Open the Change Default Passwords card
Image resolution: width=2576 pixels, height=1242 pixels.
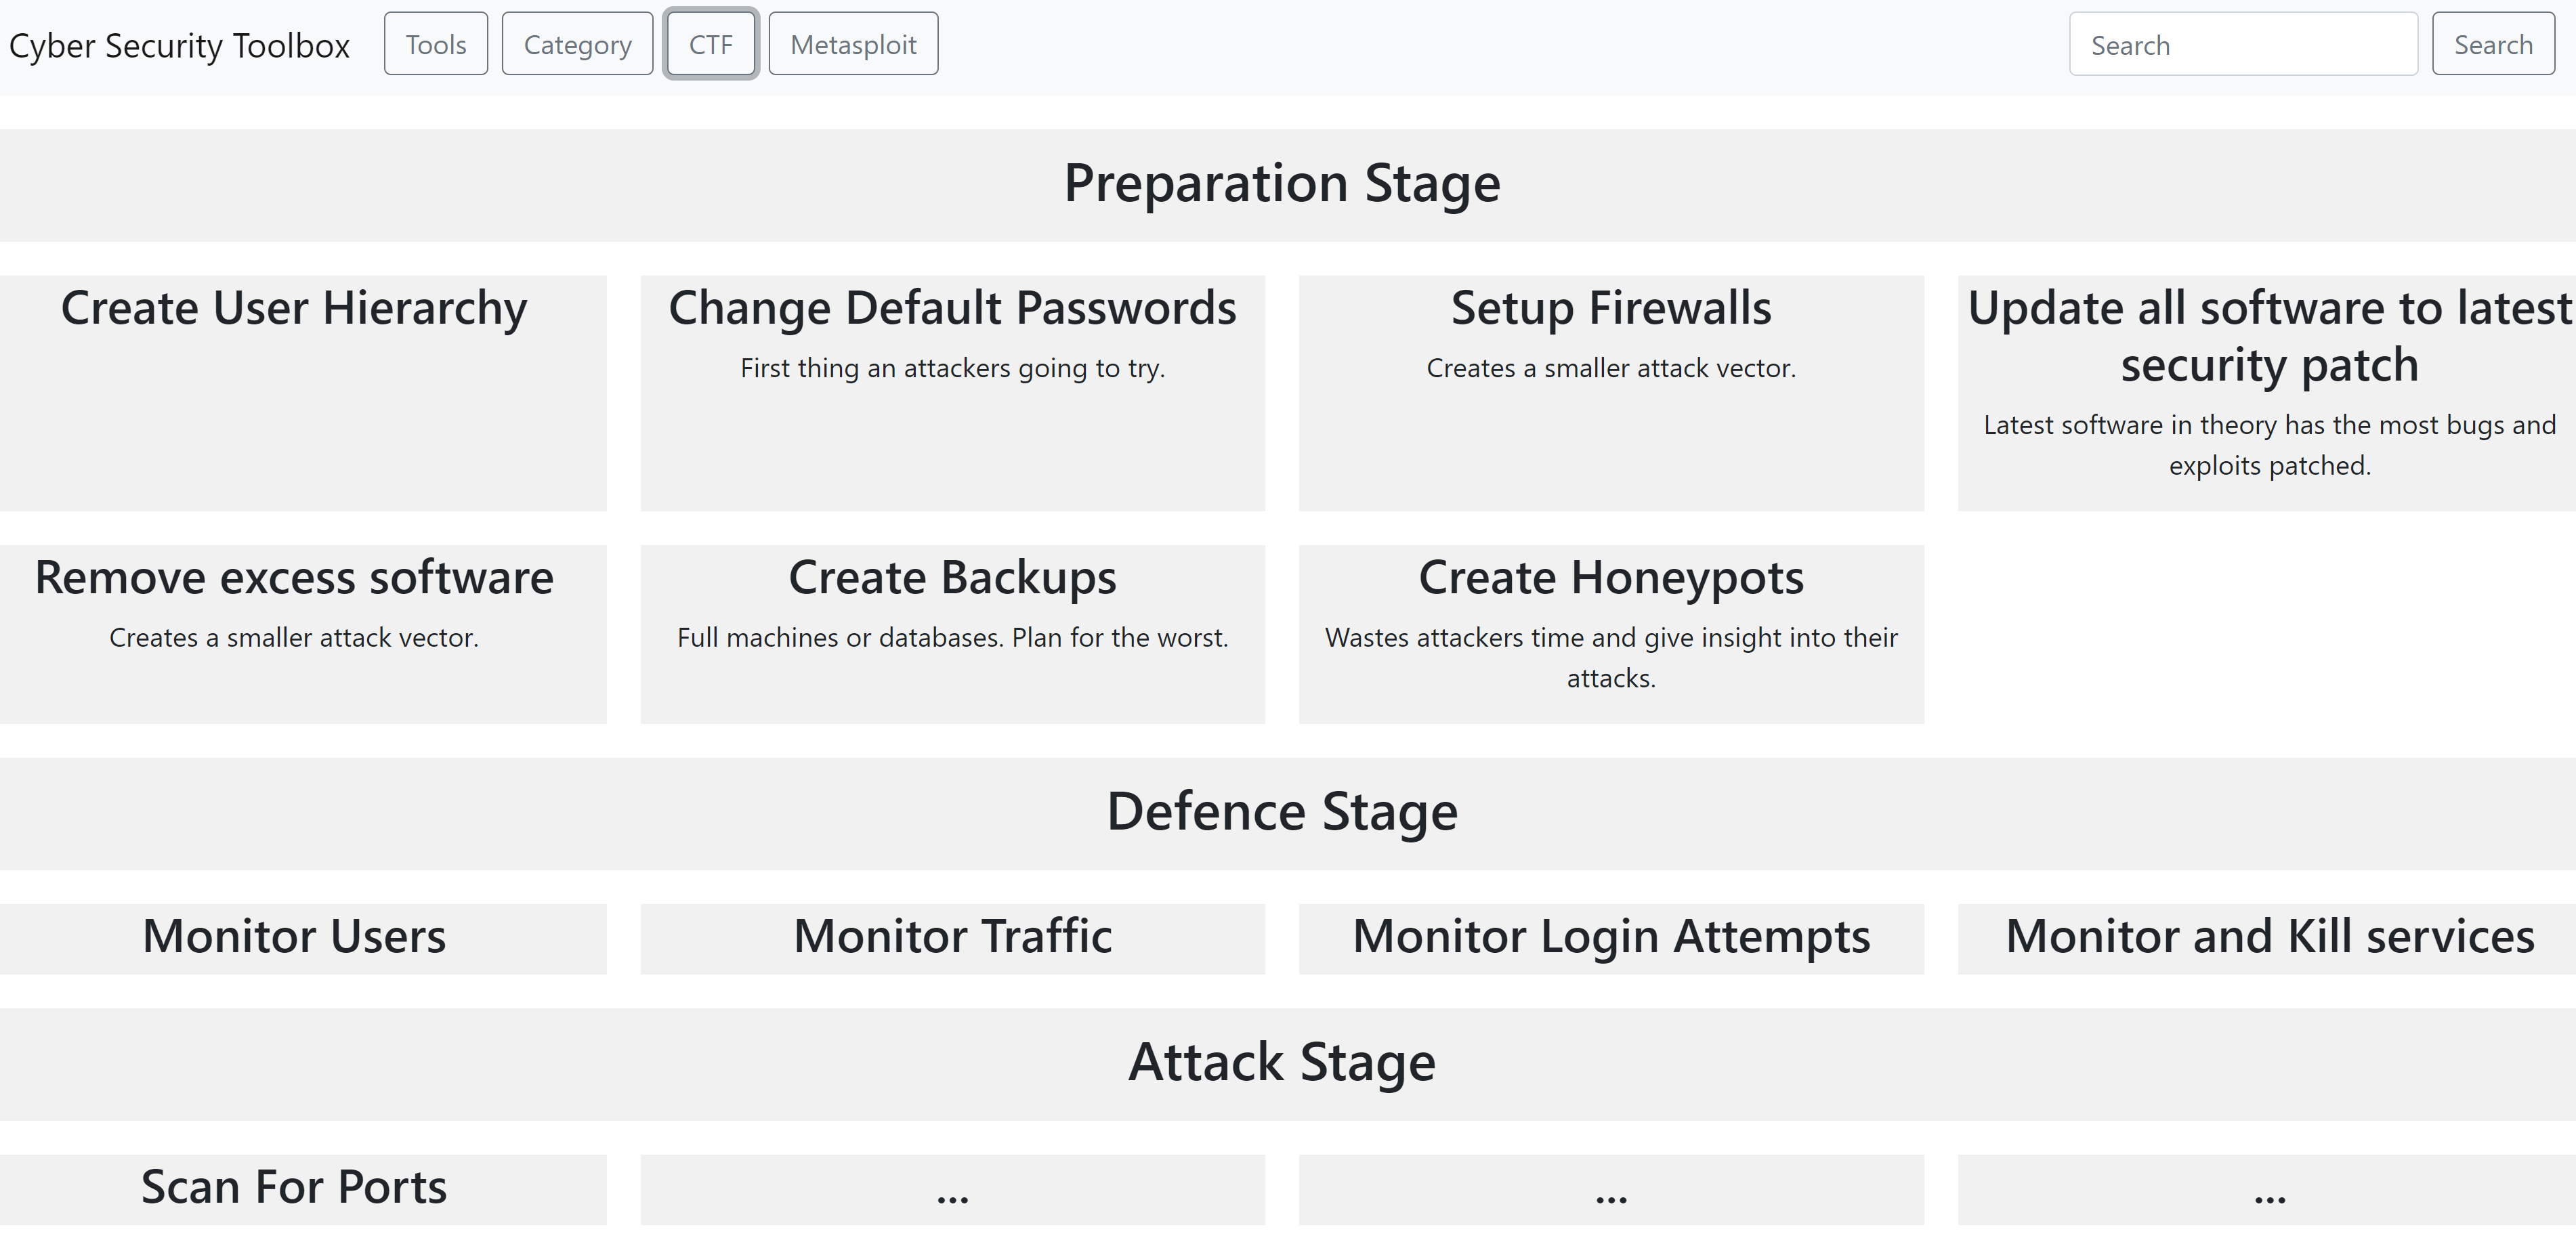952,393
